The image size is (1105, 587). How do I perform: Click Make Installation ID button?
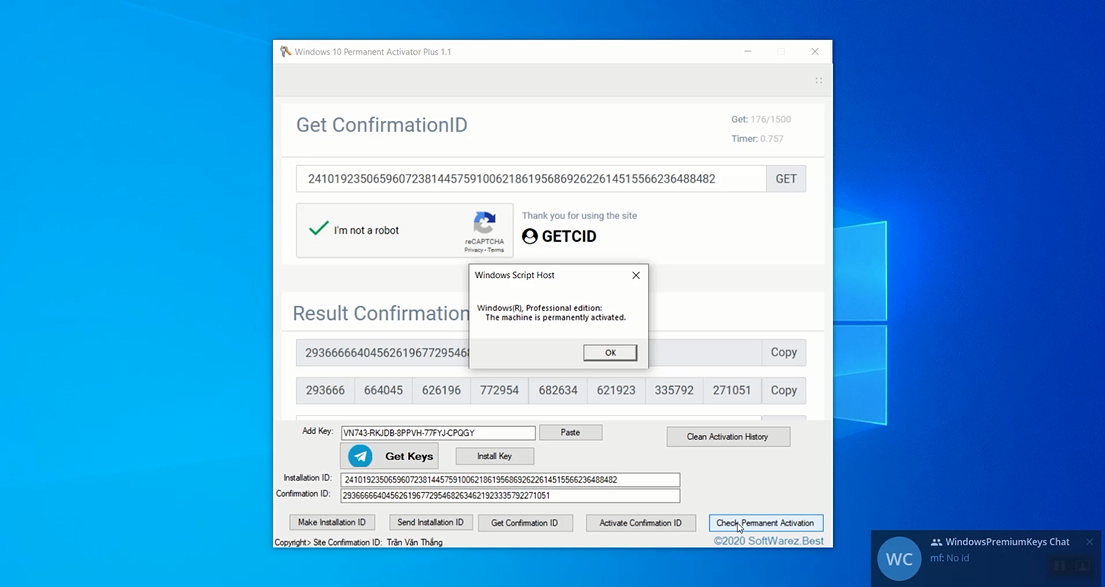[332, 522]
